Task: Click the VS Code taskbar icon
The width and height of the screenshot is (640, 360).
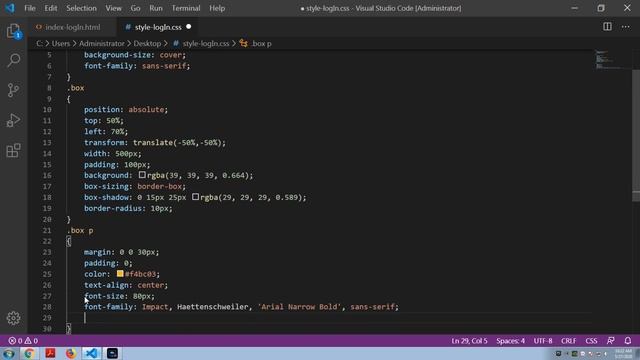Action: point(91,353)
